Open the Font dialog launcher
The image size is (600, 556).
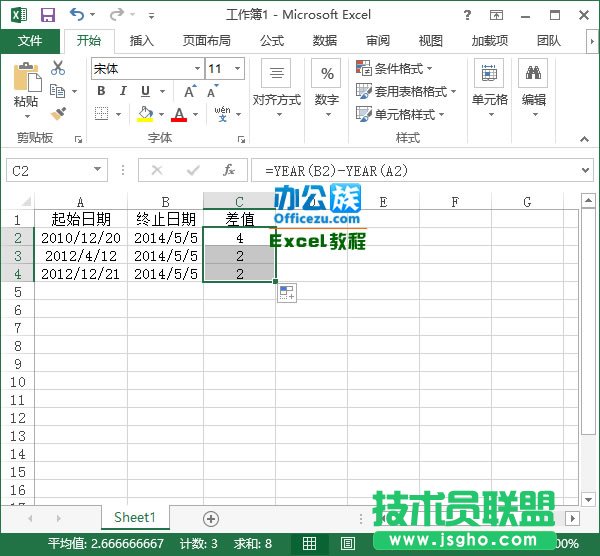pos(241,140)
